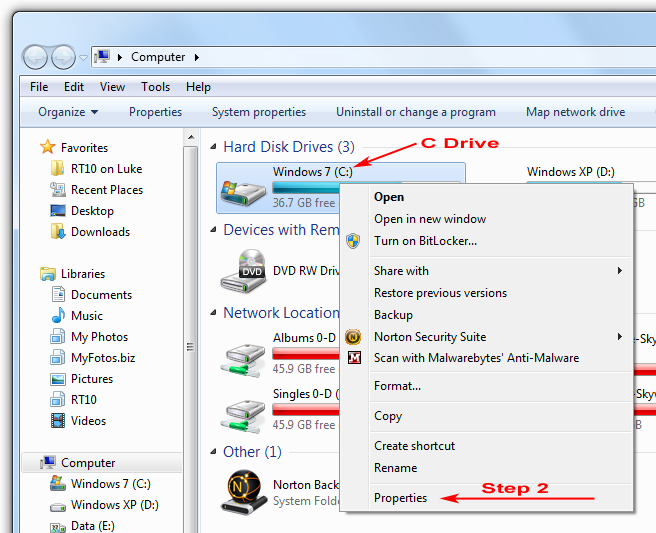656x533 pixels.
Task: Click the Forward navigation arrow button
Action: pyautogui.click(x=64, y=57)
